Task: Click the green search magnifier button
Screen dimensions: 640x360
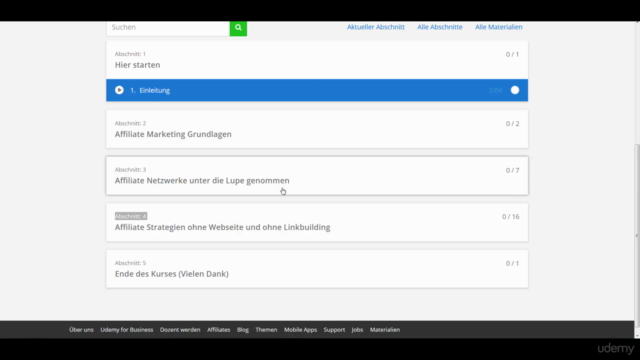Action: coord(238,28)
